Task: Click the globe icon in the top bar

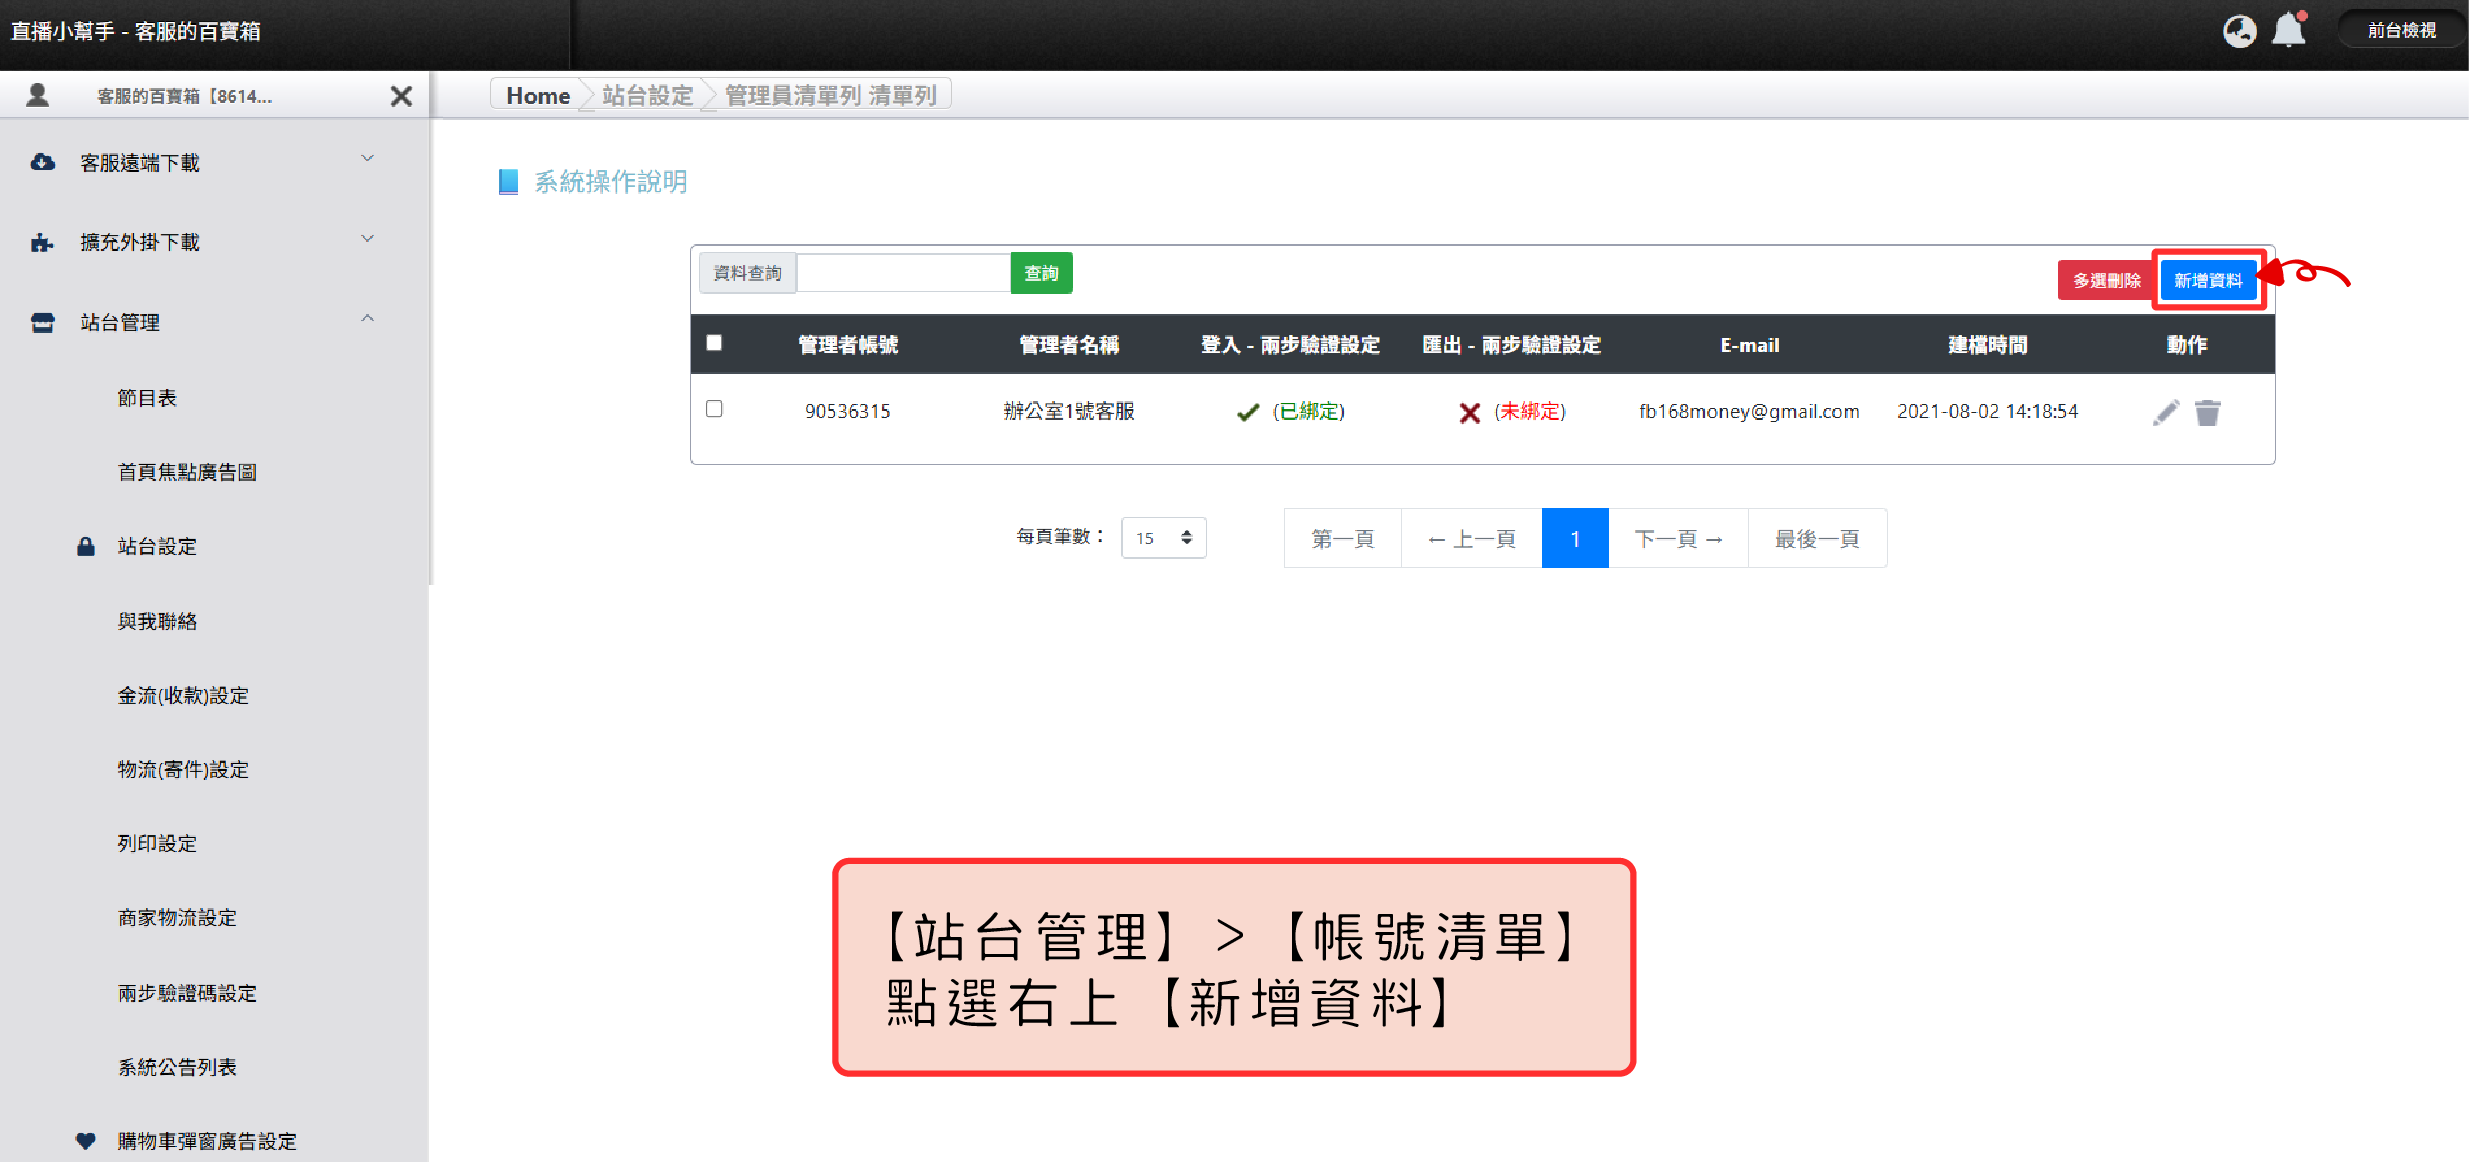Action: pyautogui.click(x=2239, y=31)
